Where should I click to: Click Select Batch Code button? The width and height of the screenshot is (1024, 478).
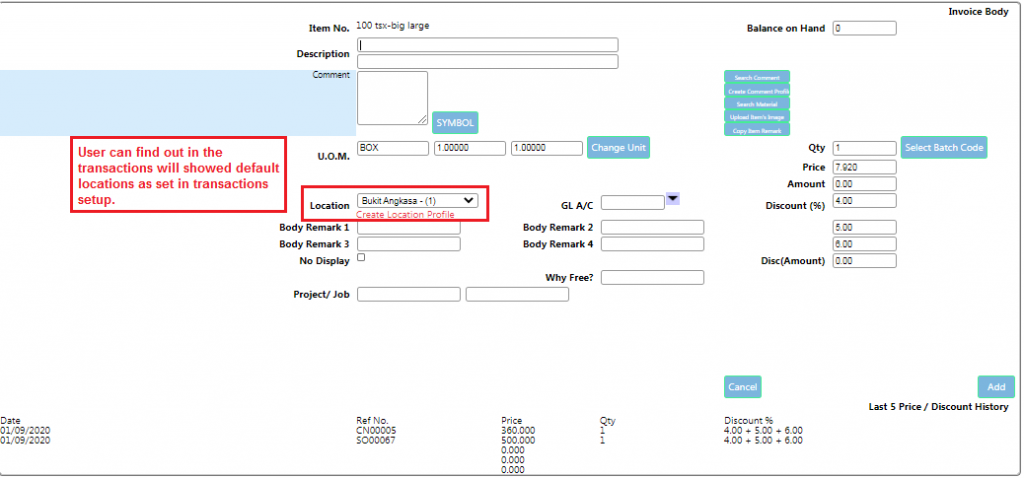tap(943, 148)
